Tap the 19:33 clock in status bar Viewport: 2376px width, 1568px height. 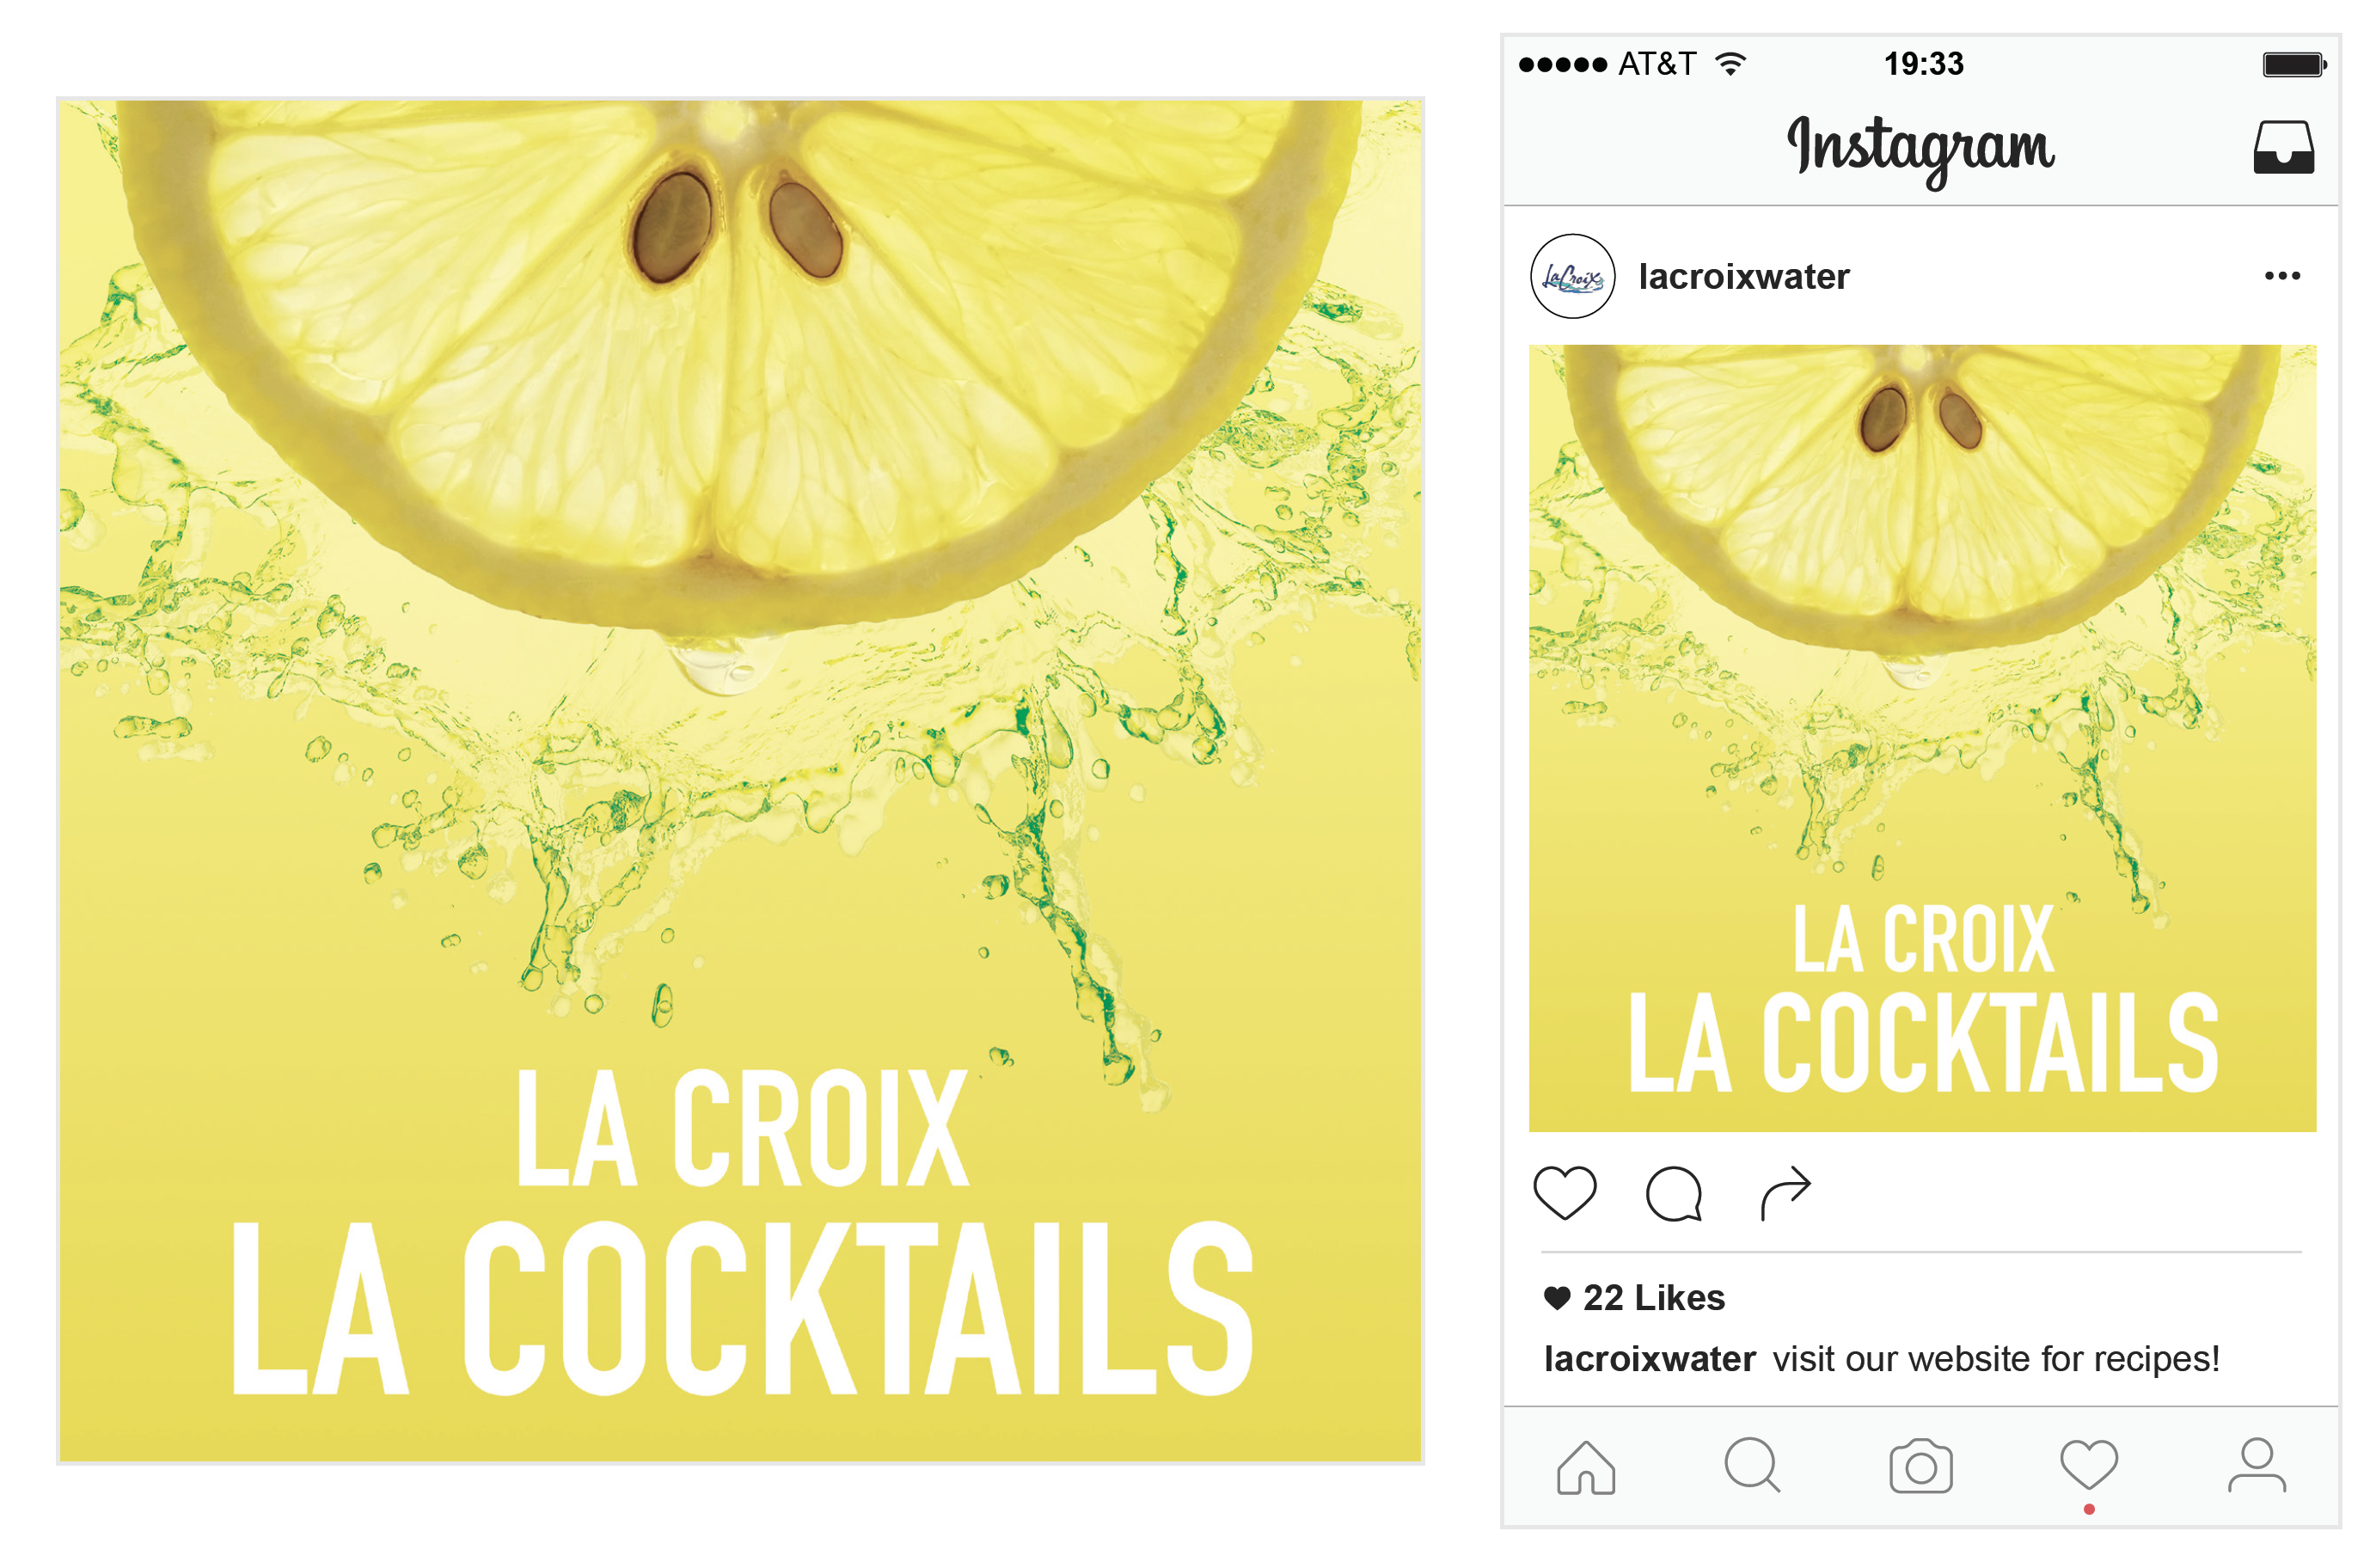[1924, 64]
